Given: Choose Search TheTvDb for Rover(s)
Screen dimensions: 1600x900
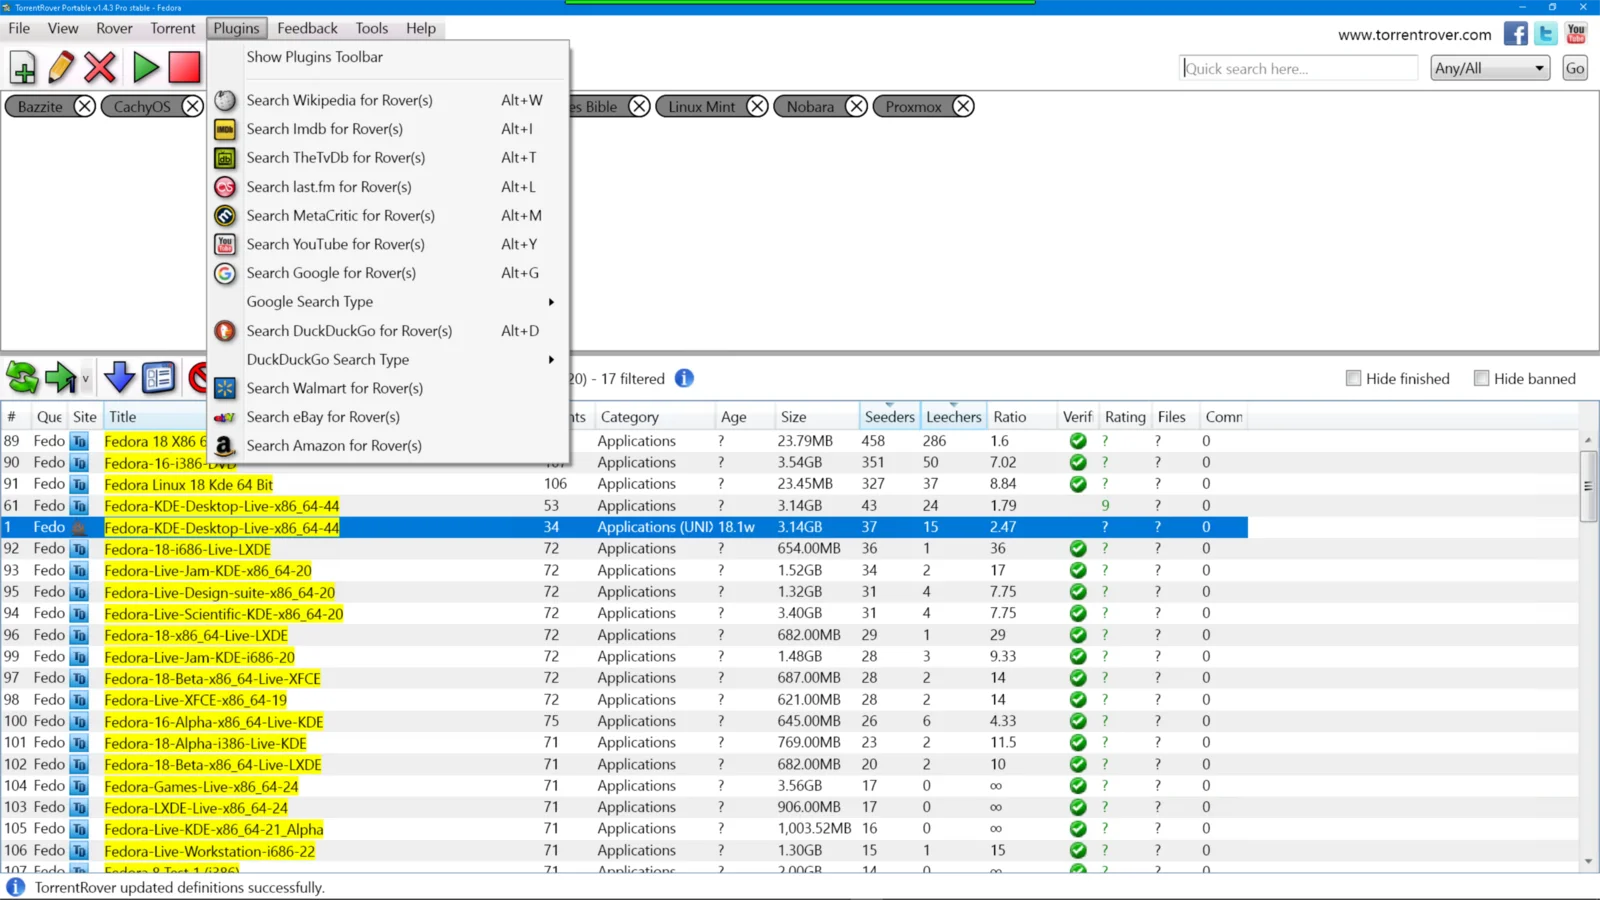Looking at the screenshot, I should click(x=388, y=158).
